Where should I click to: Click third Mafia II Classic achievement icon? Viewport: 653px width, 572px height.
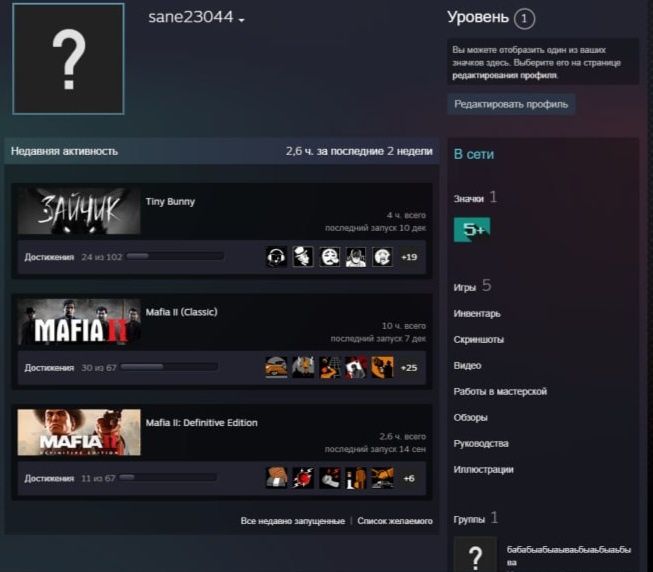(329, 368)
